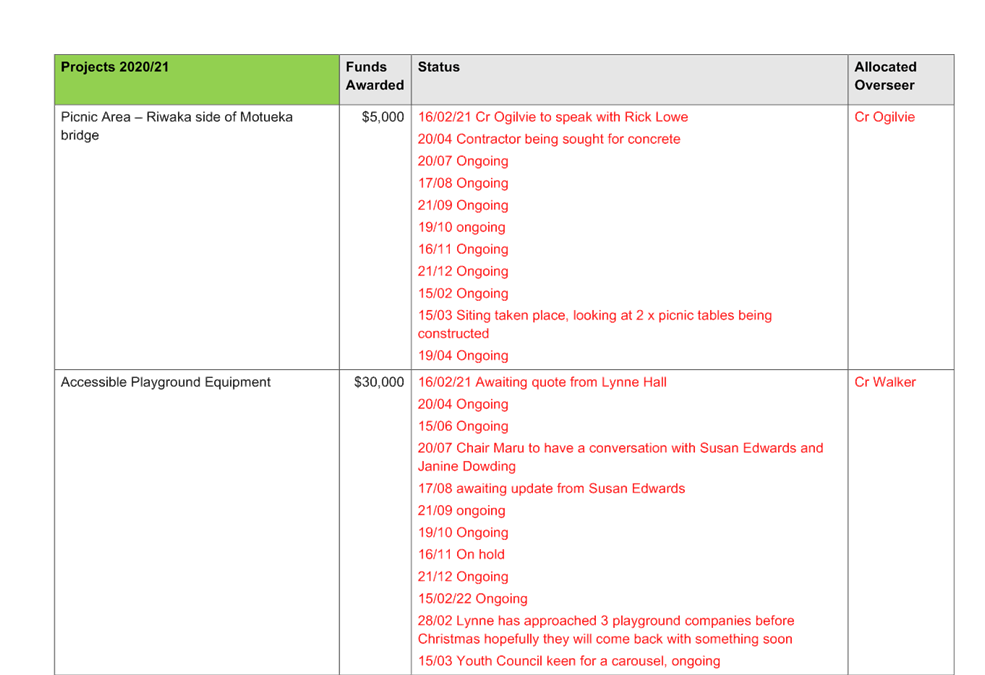Select '28/02 Lynne has approached 3 playground companies'
The image size is (985, 675).
click(606, 630)
